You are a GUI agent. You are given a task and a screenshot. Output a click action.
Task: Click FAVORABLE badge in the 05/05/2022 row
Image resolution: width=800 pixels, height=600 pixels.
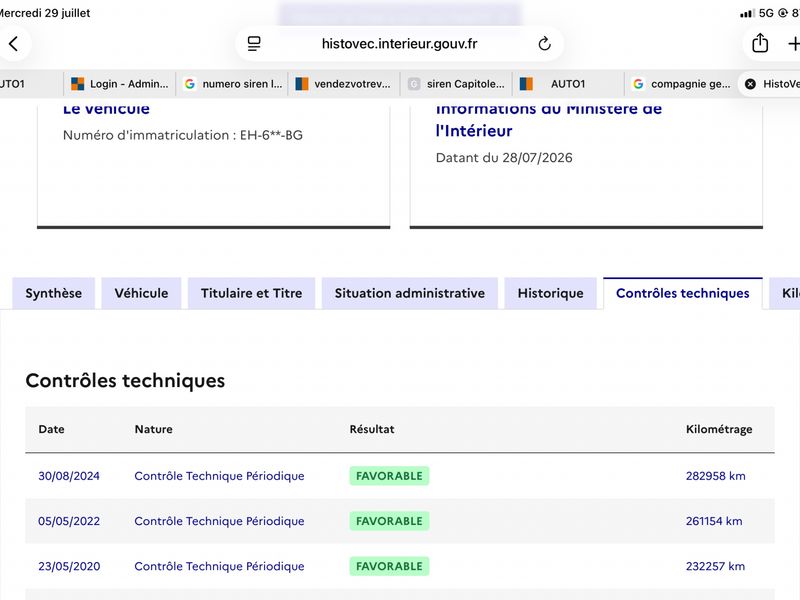pyautogui.click(x=389, y=521)
